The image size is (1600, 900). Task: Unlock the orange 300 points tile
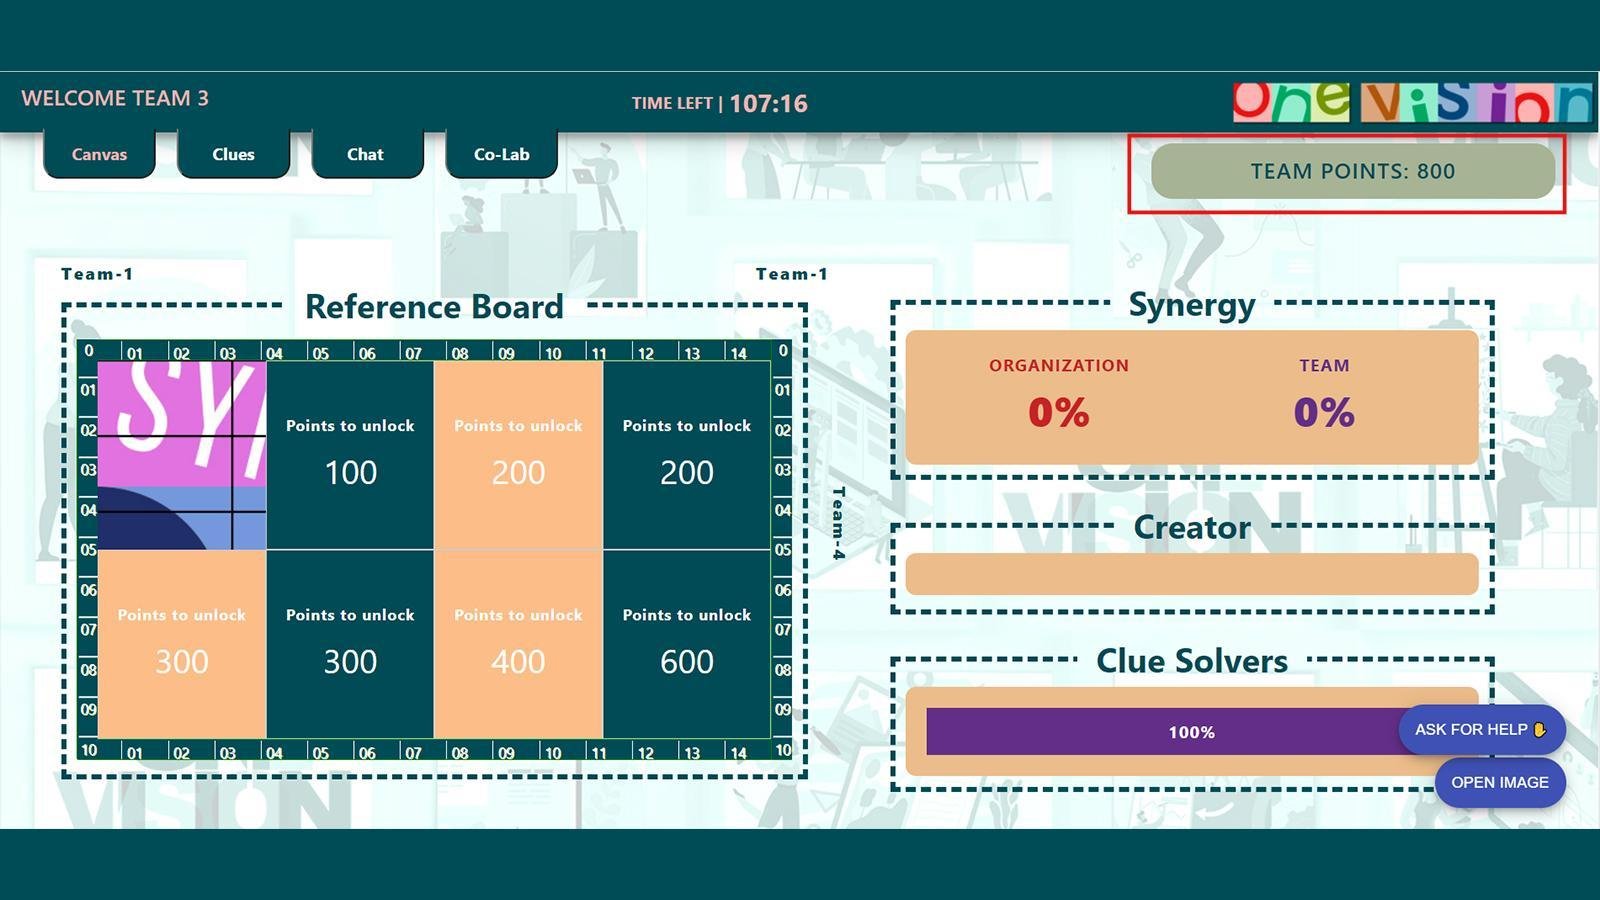tap(182, 644)
